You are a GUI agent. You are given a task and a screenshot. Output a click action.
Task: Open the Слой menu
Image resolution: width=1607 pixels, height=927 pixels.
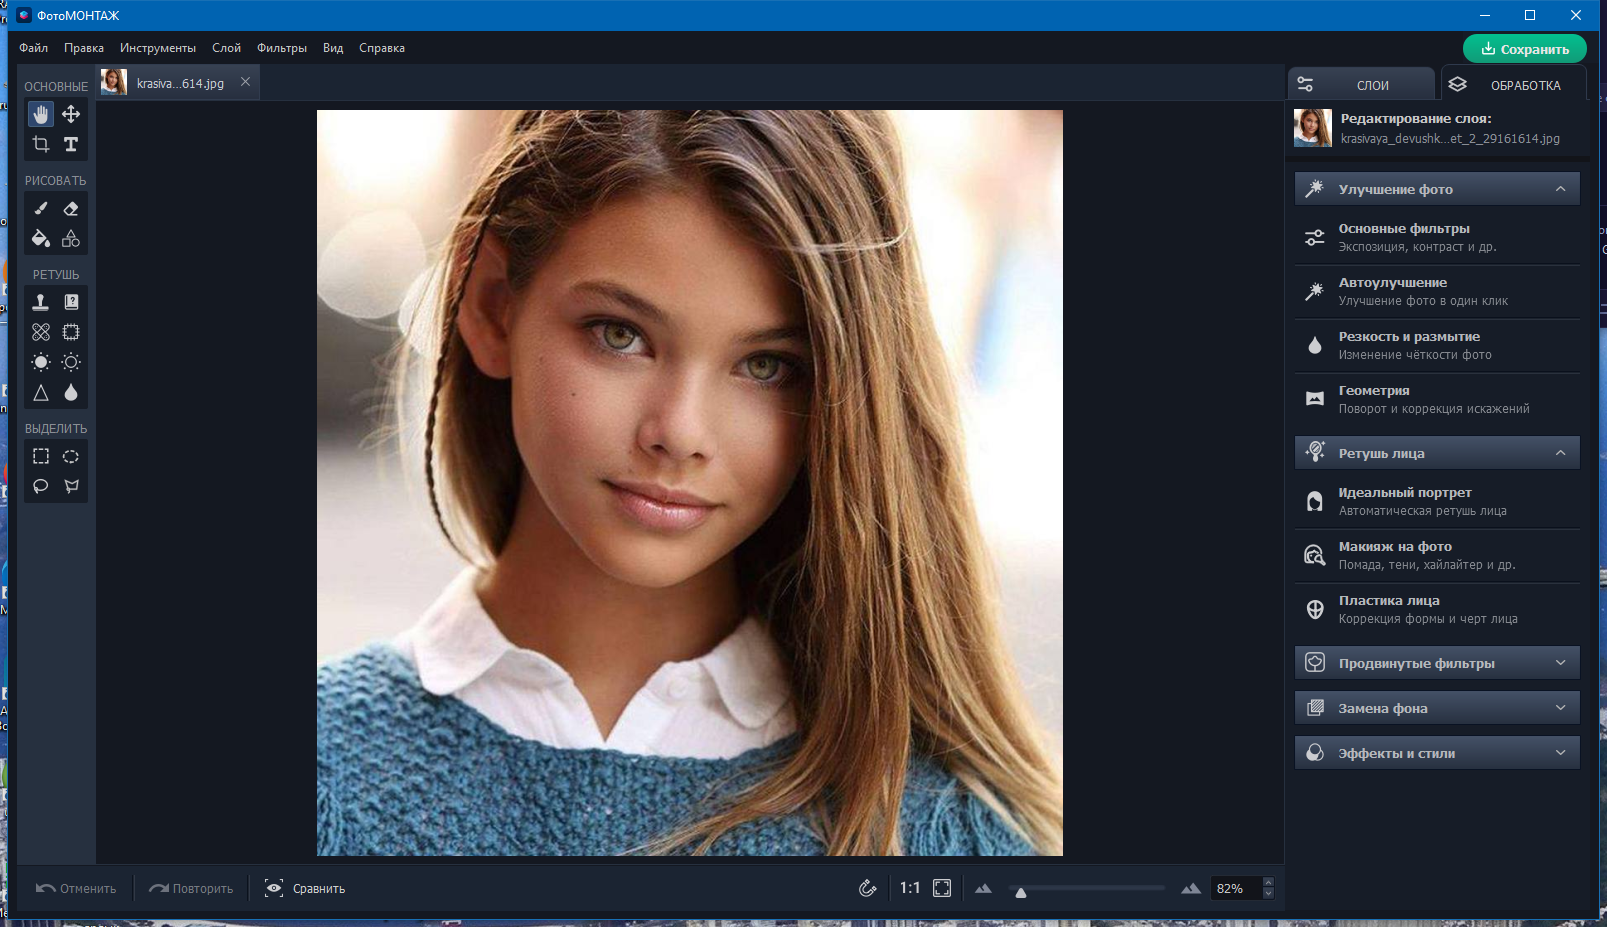[226, 48]
